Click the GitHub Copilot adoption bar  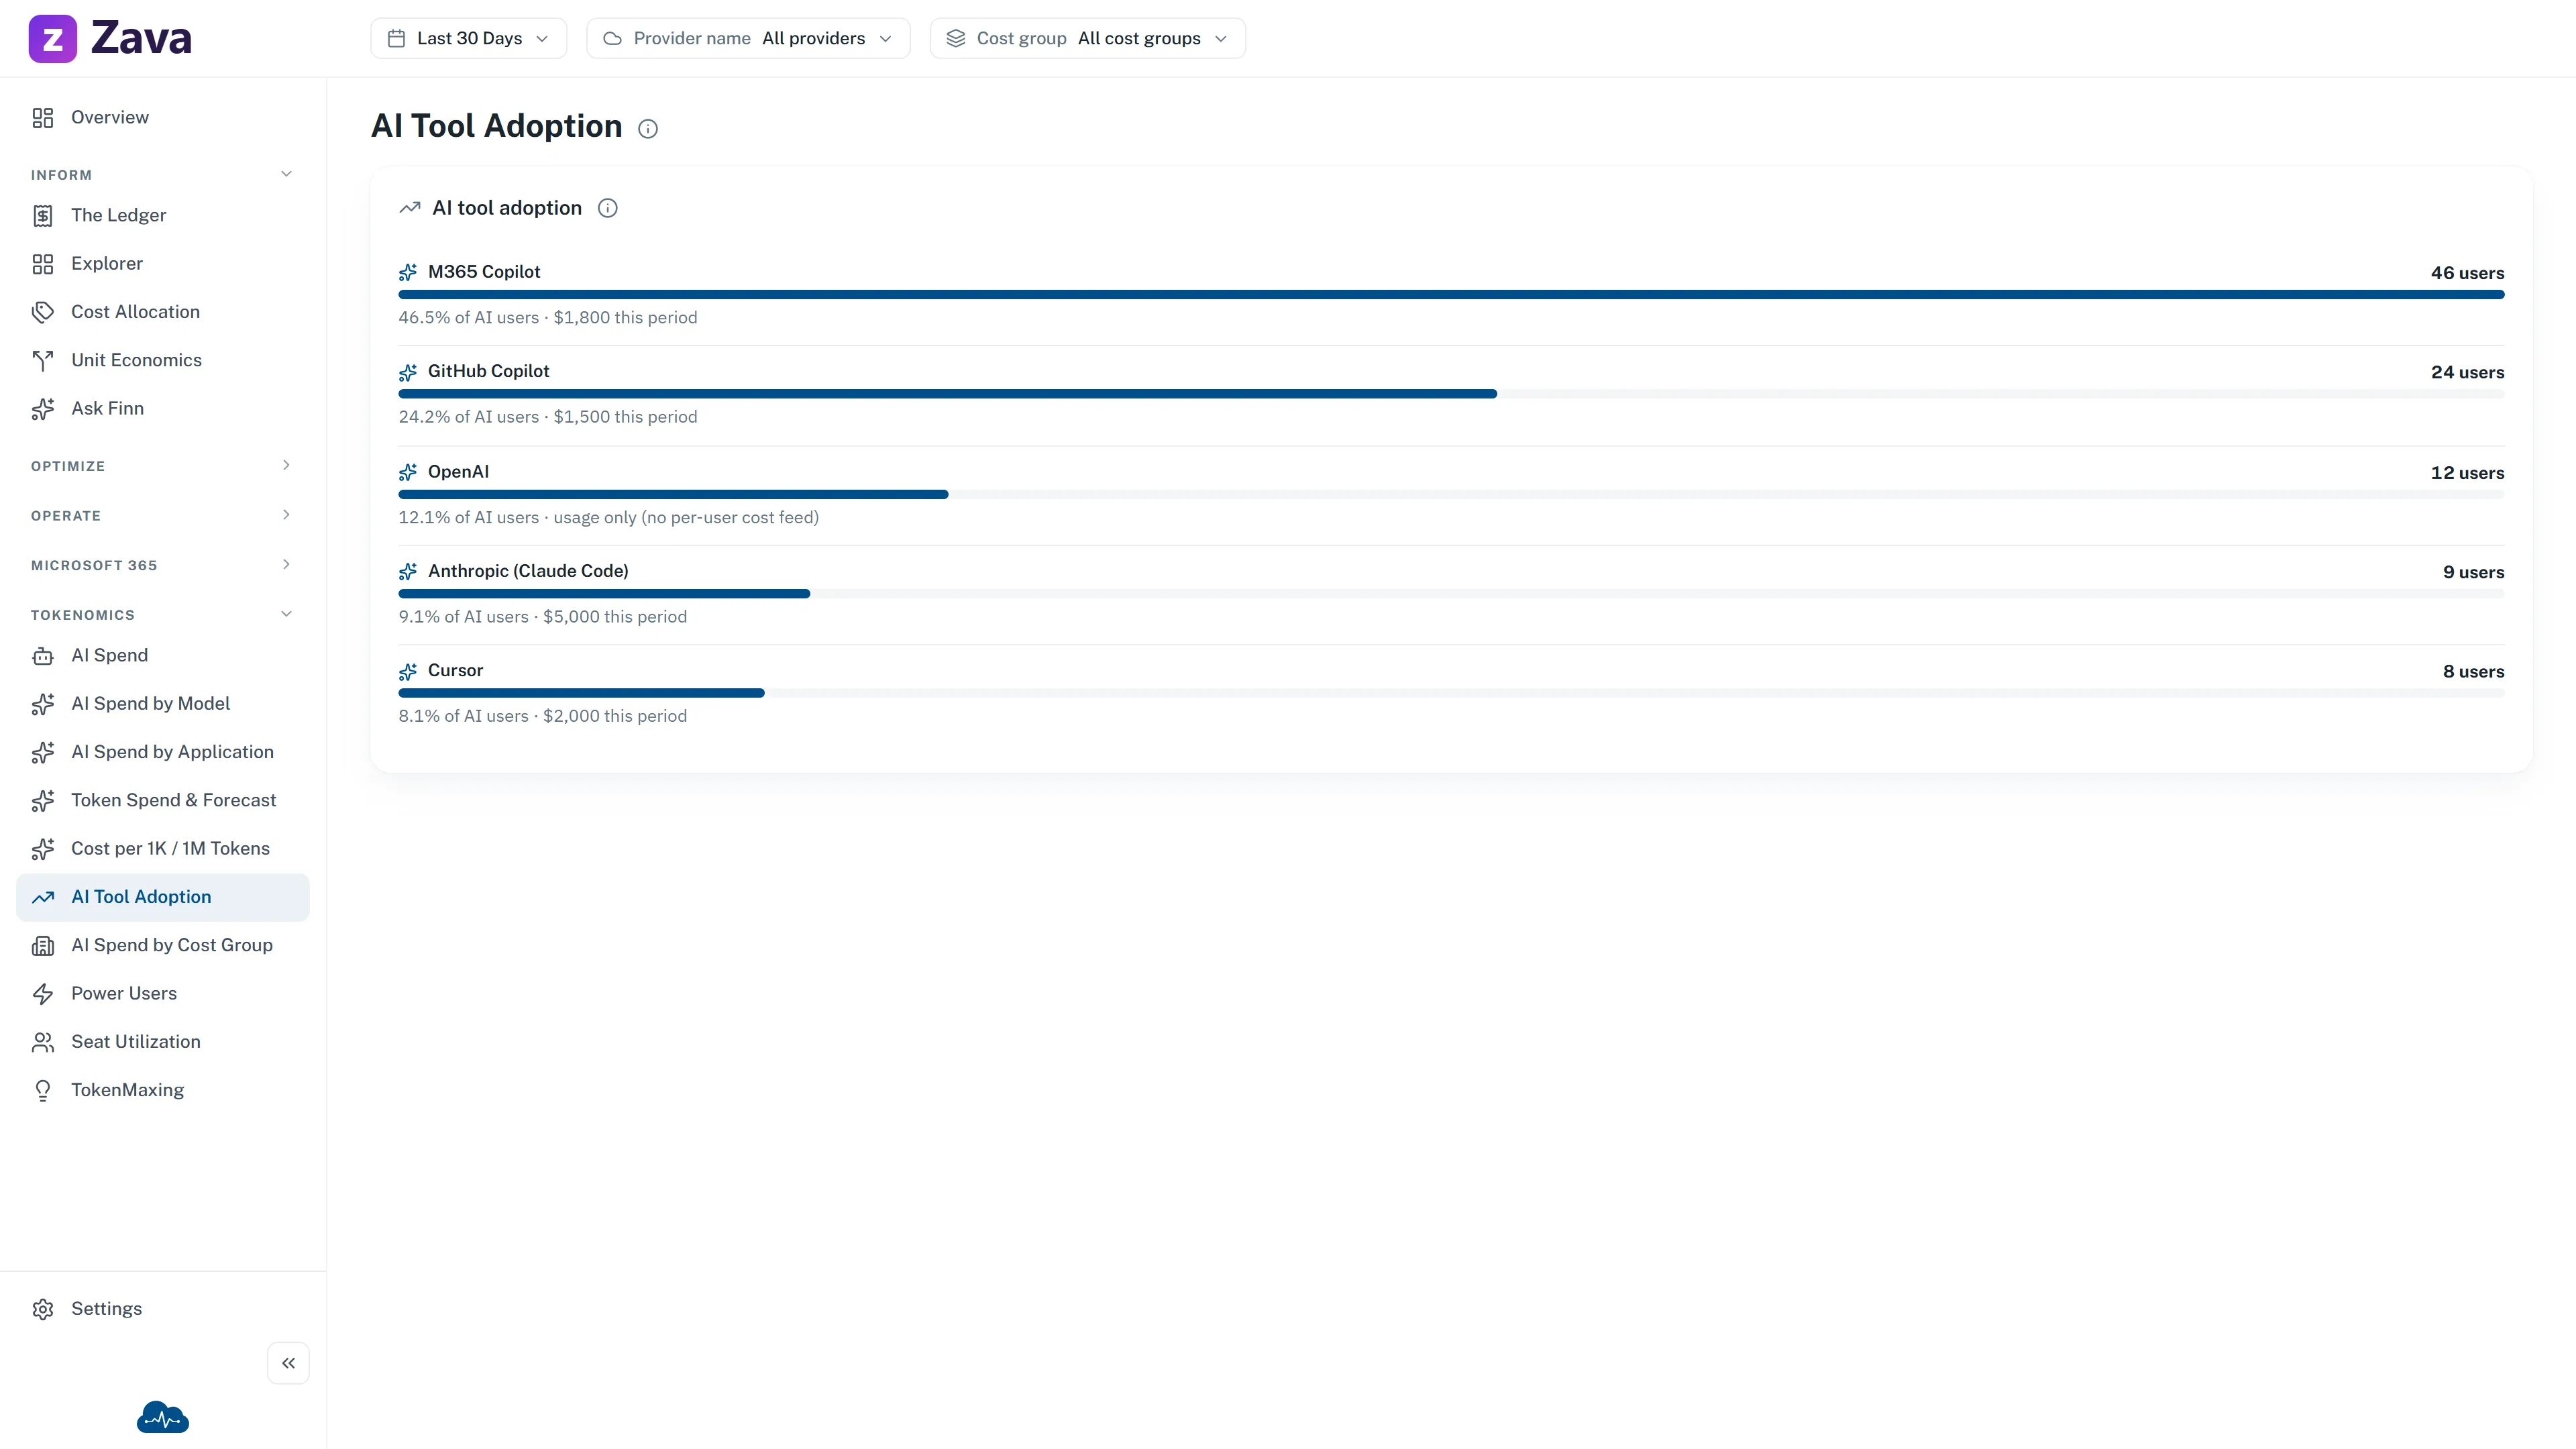tap(1451, 394)
